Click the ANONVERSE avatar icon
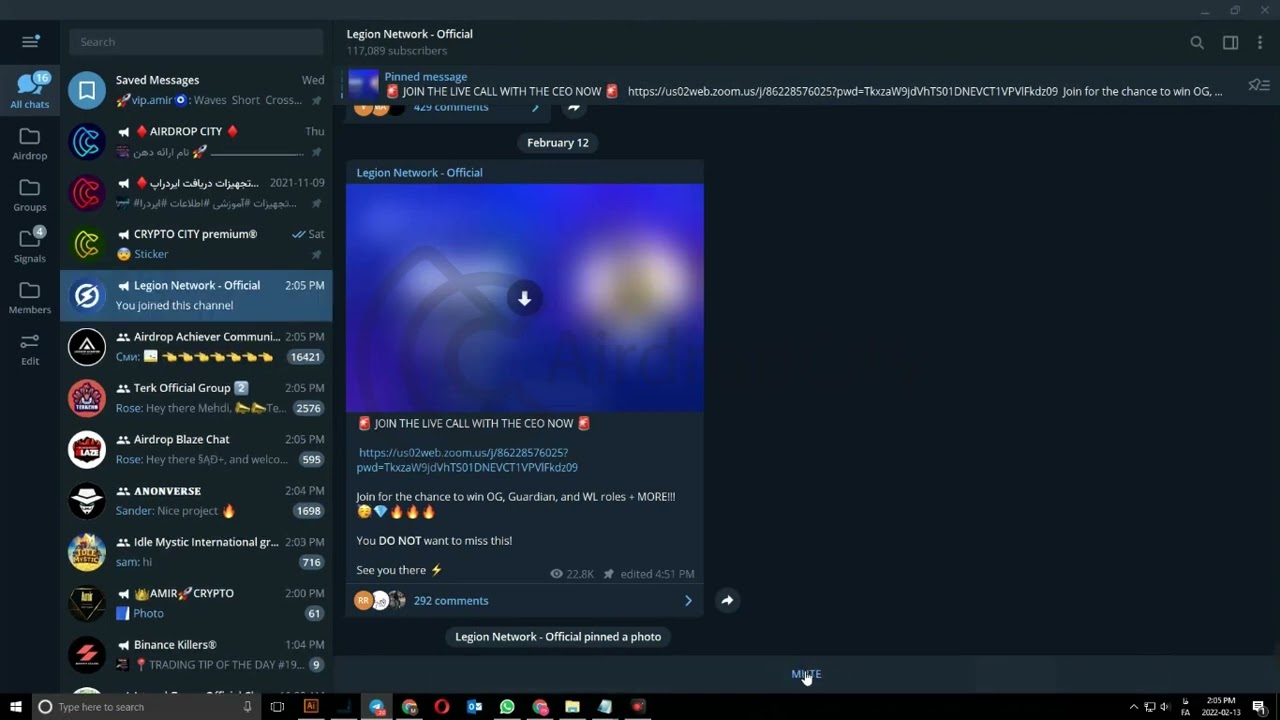The height and width of the screenshot is (720, 1280). pyautogui.click(x=87, y=500)
